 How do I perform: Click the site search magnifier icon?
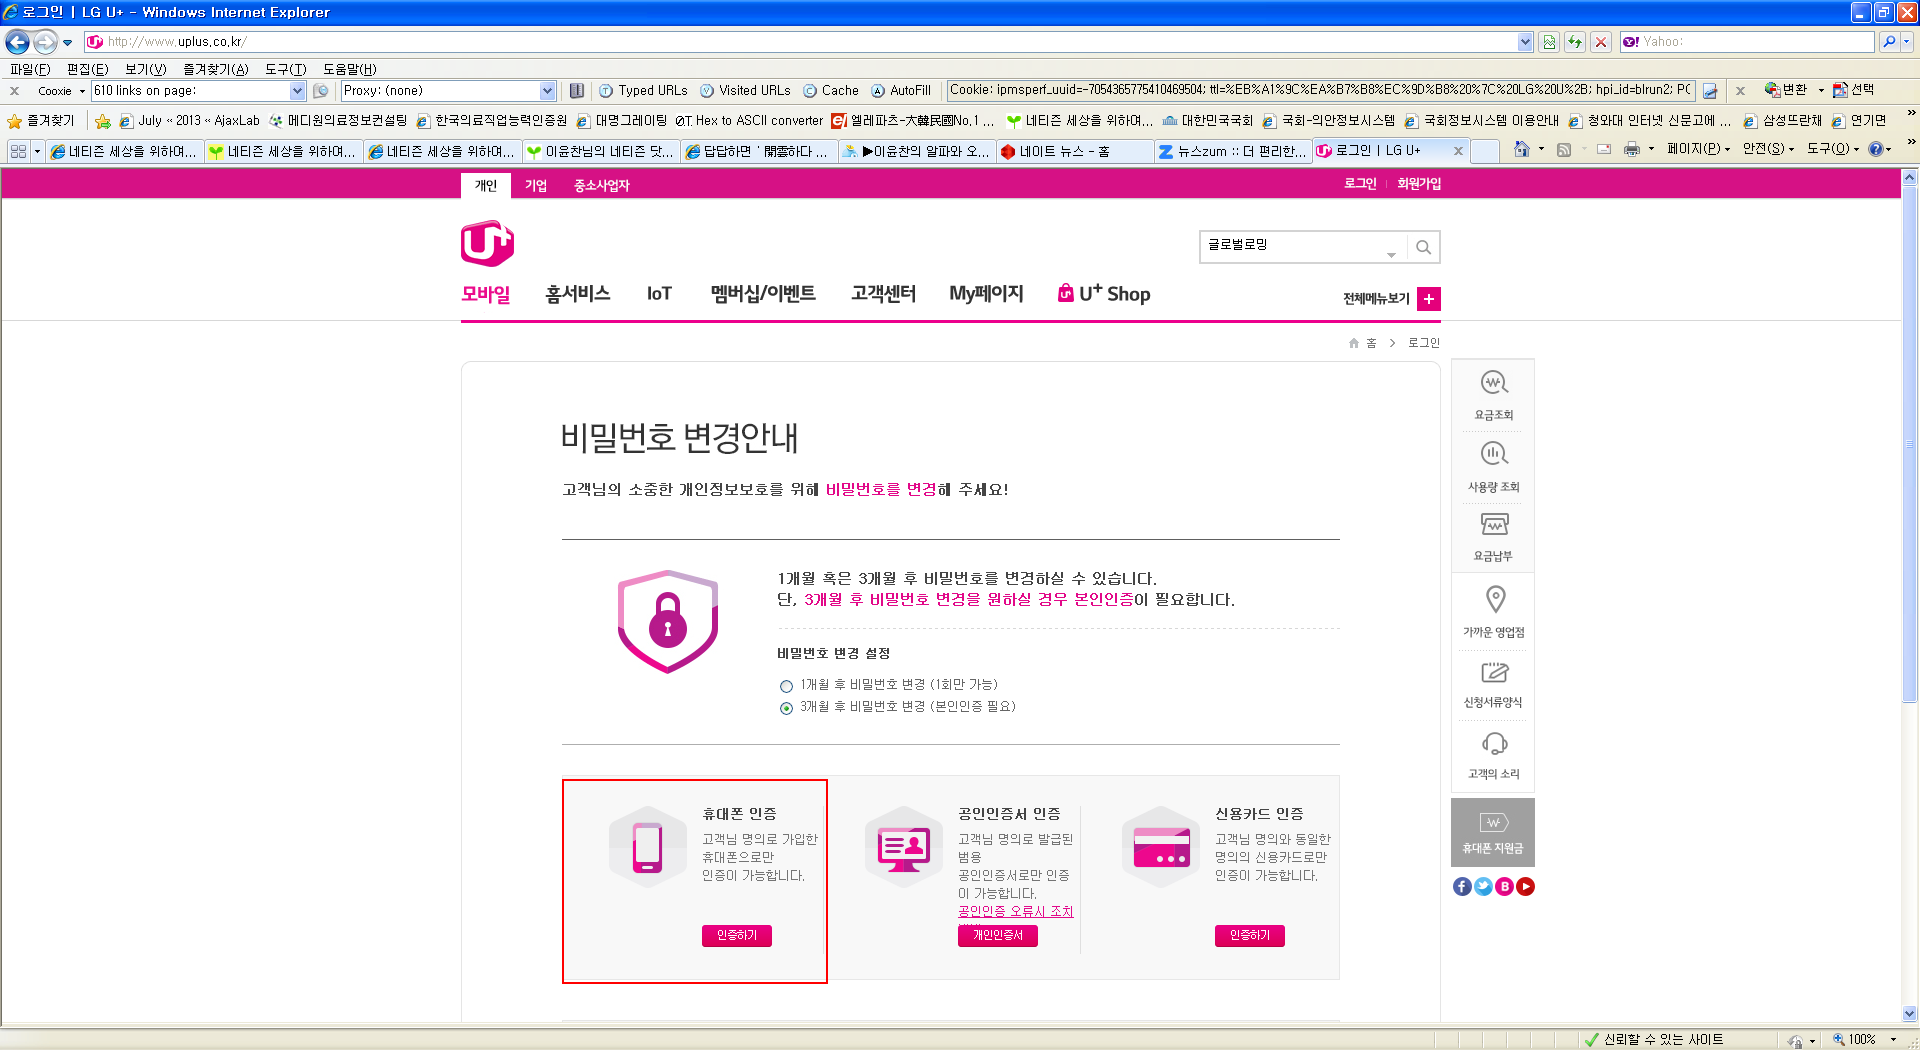[1423, 247]
